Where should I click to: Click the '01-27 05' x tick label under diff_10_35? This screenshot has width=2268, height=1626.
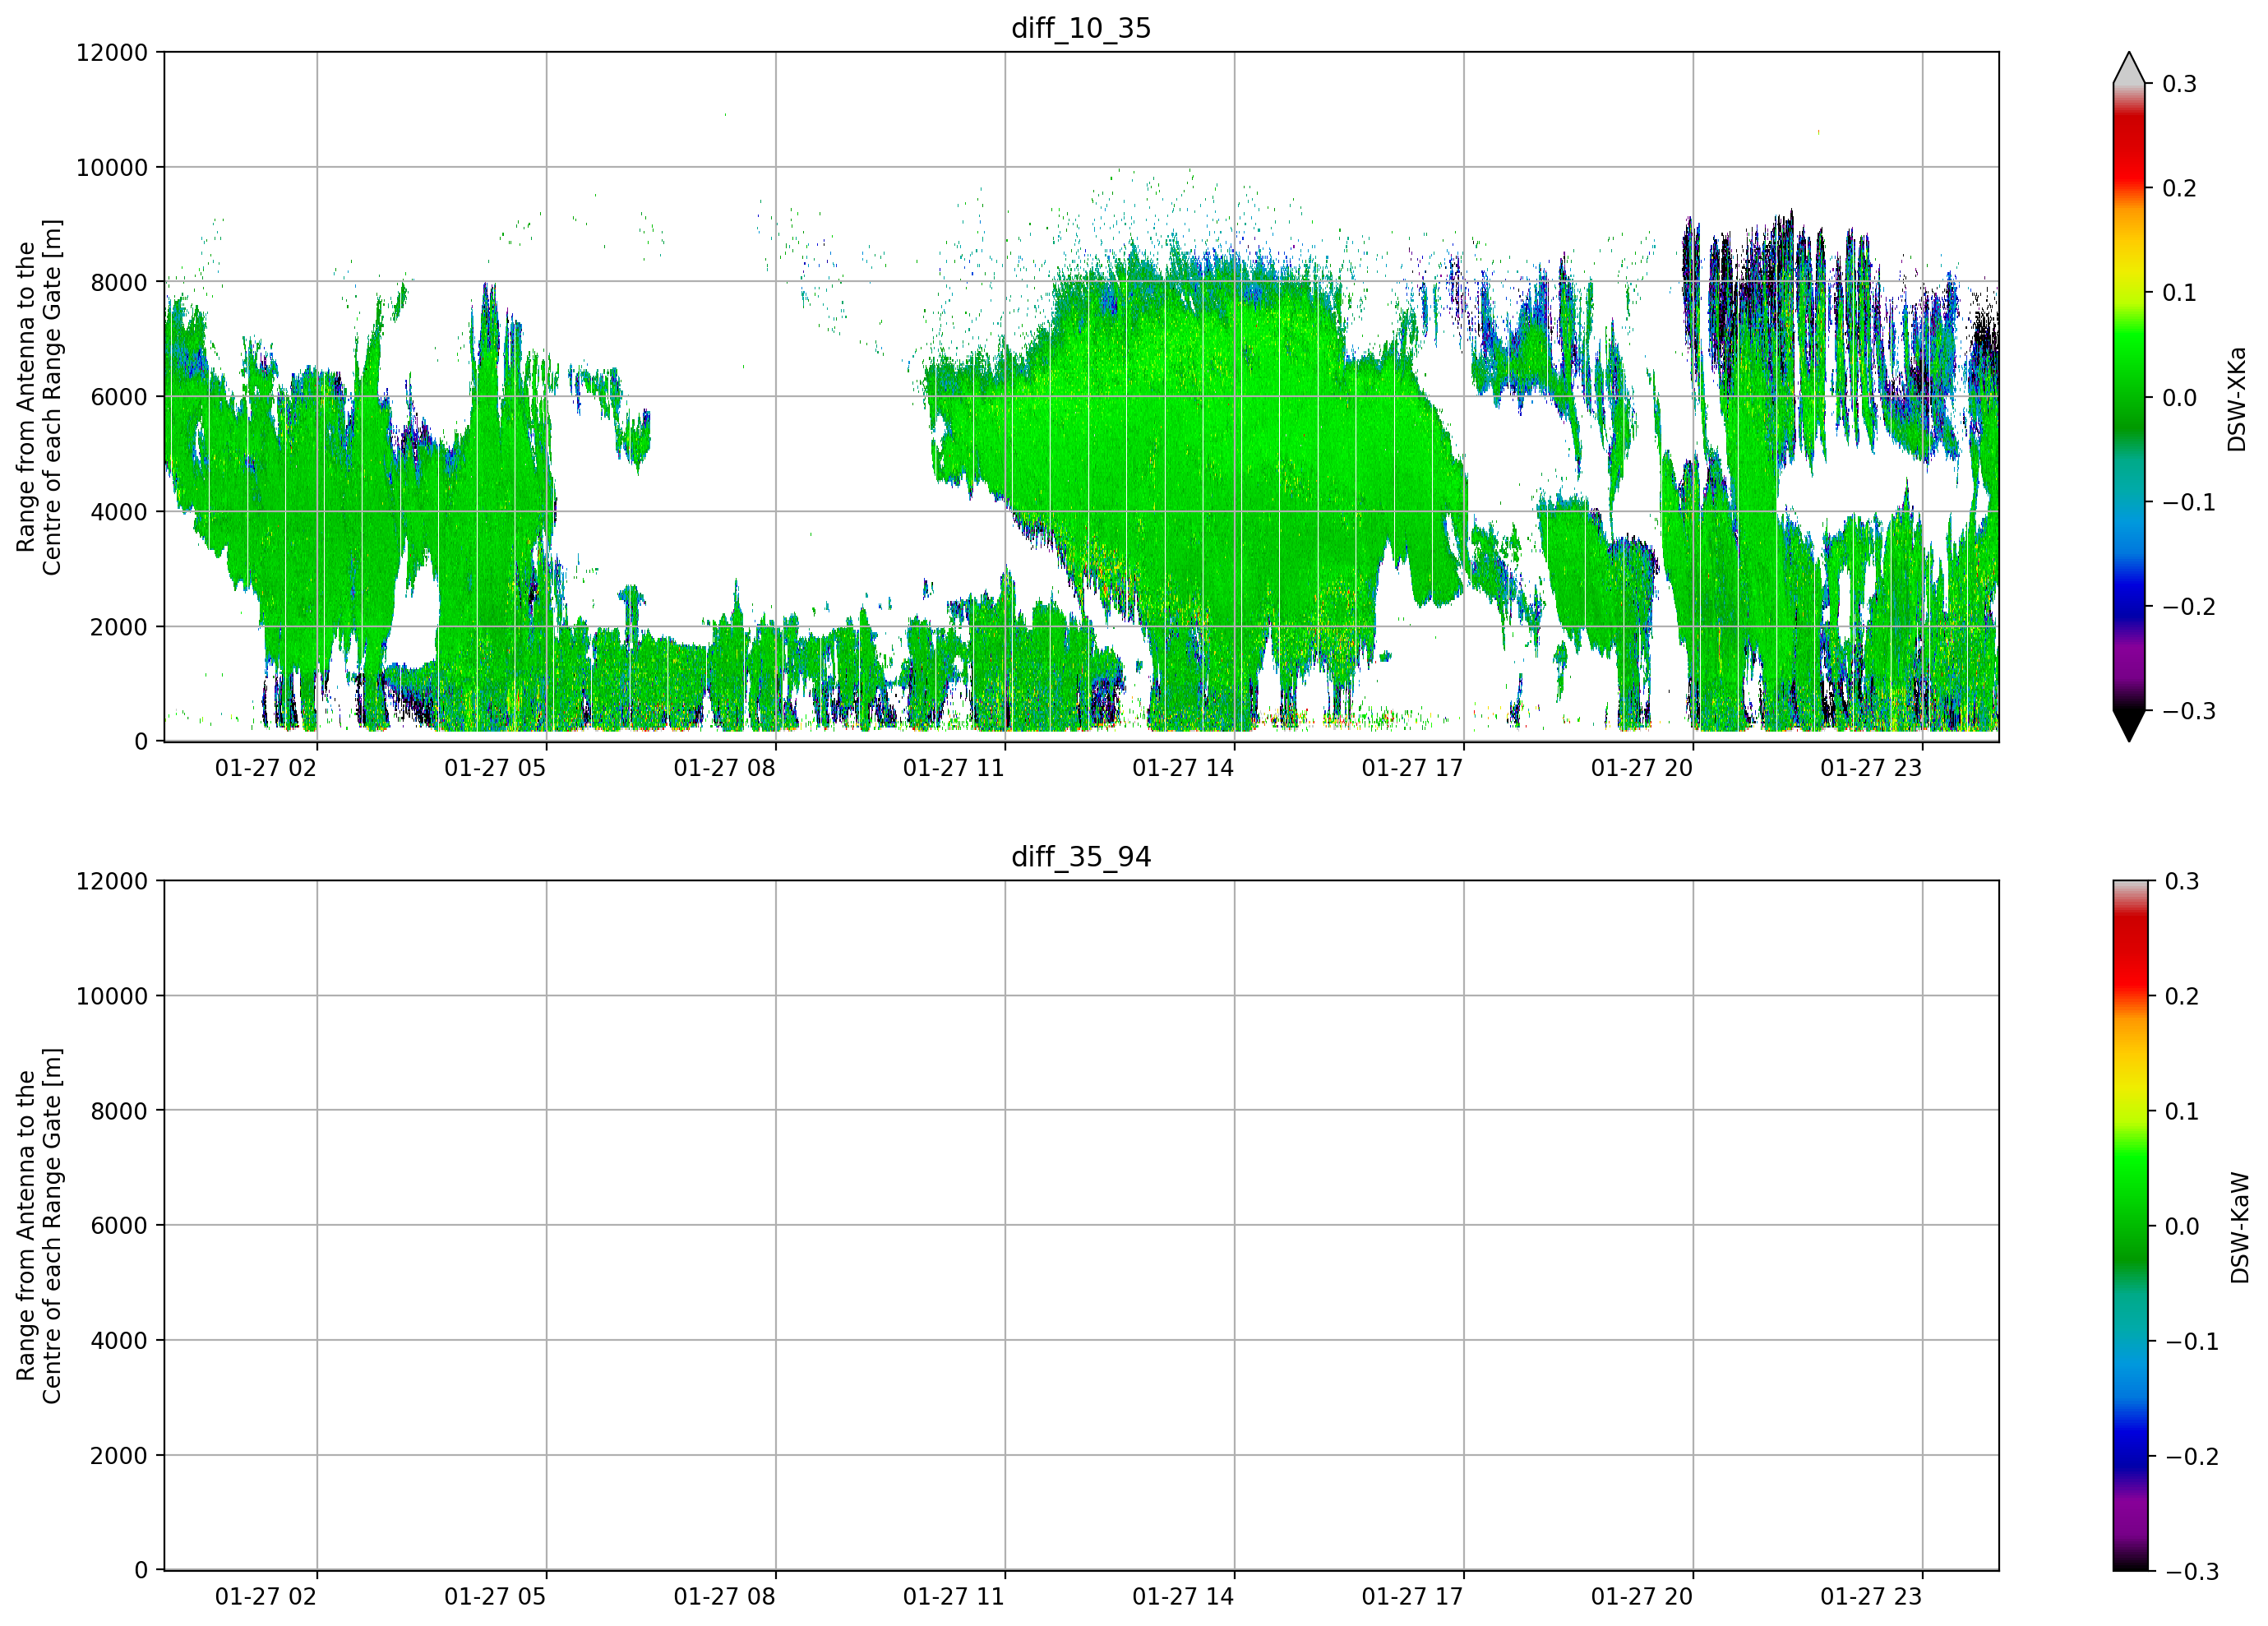click(x=495, y=768)
